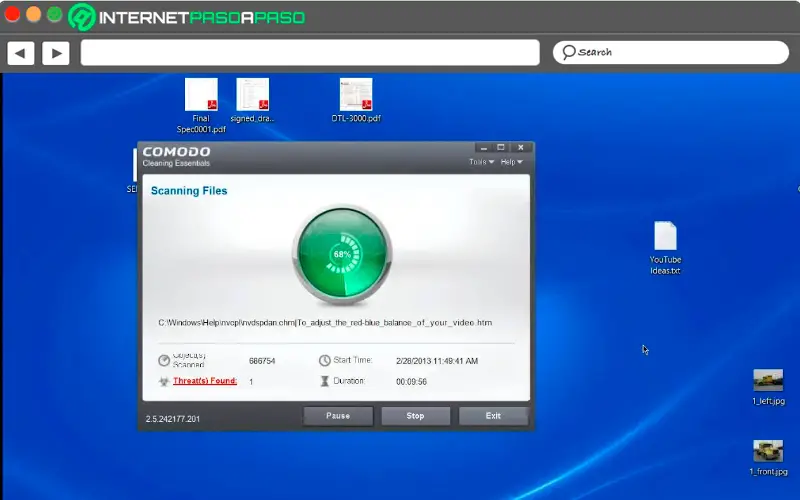Click the Duration label

click(349, 381)
